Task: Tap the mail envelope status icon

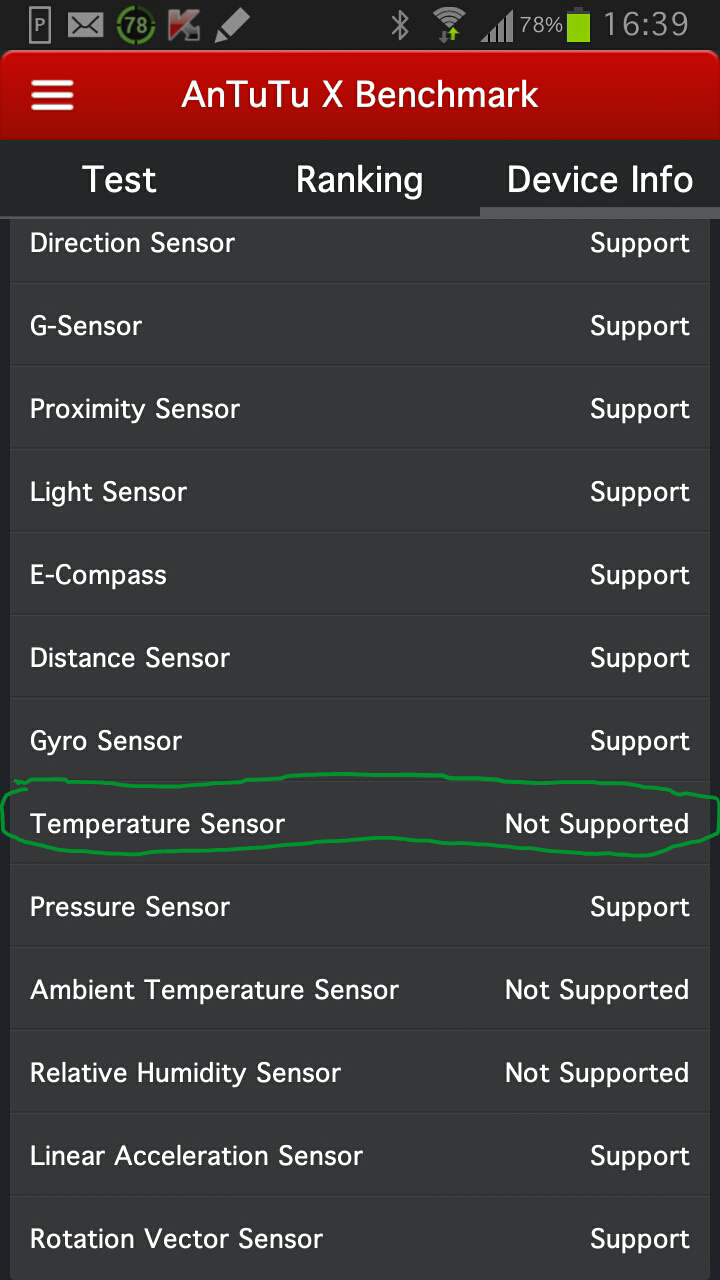Action: point(85,25)
